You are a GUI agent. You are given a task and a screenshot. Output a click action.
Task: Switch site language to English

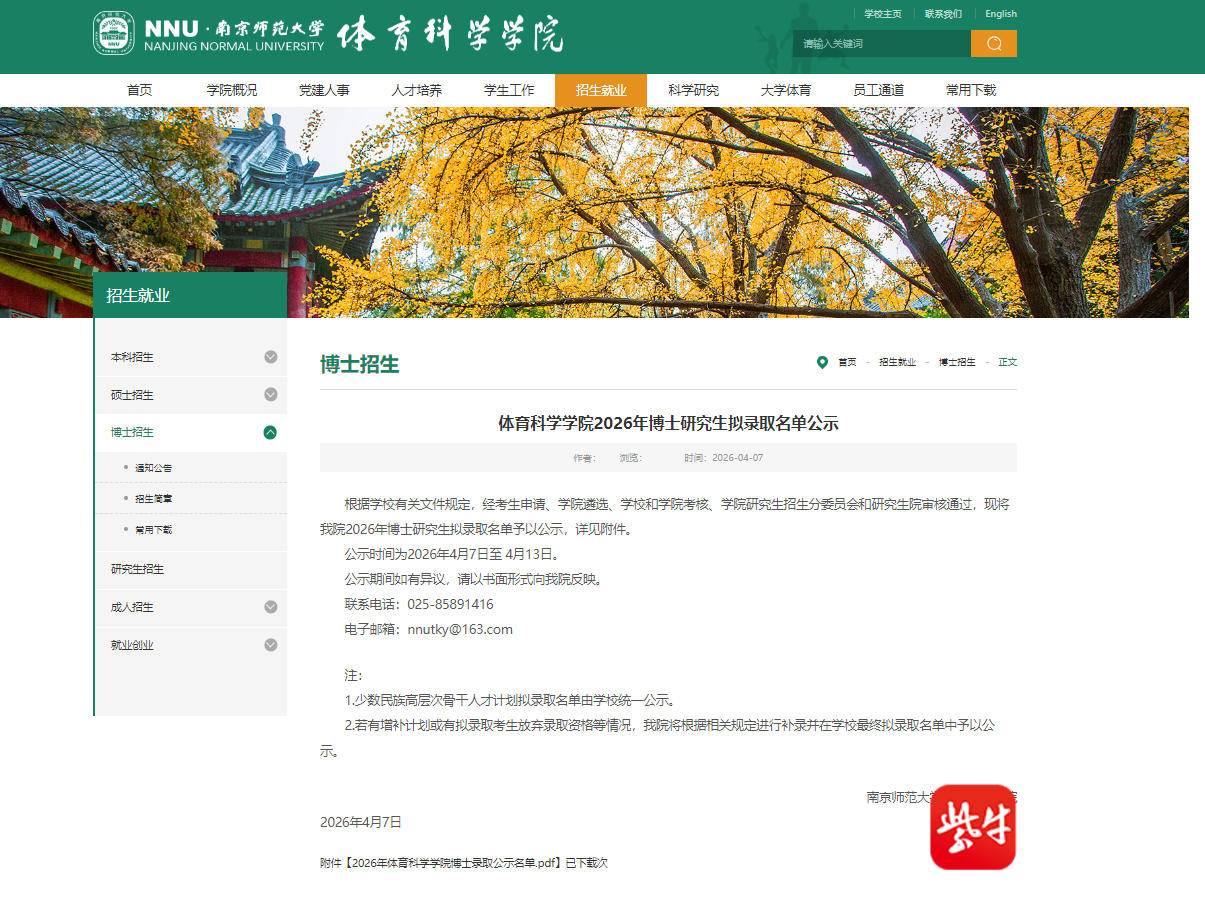click(1000, 14)
